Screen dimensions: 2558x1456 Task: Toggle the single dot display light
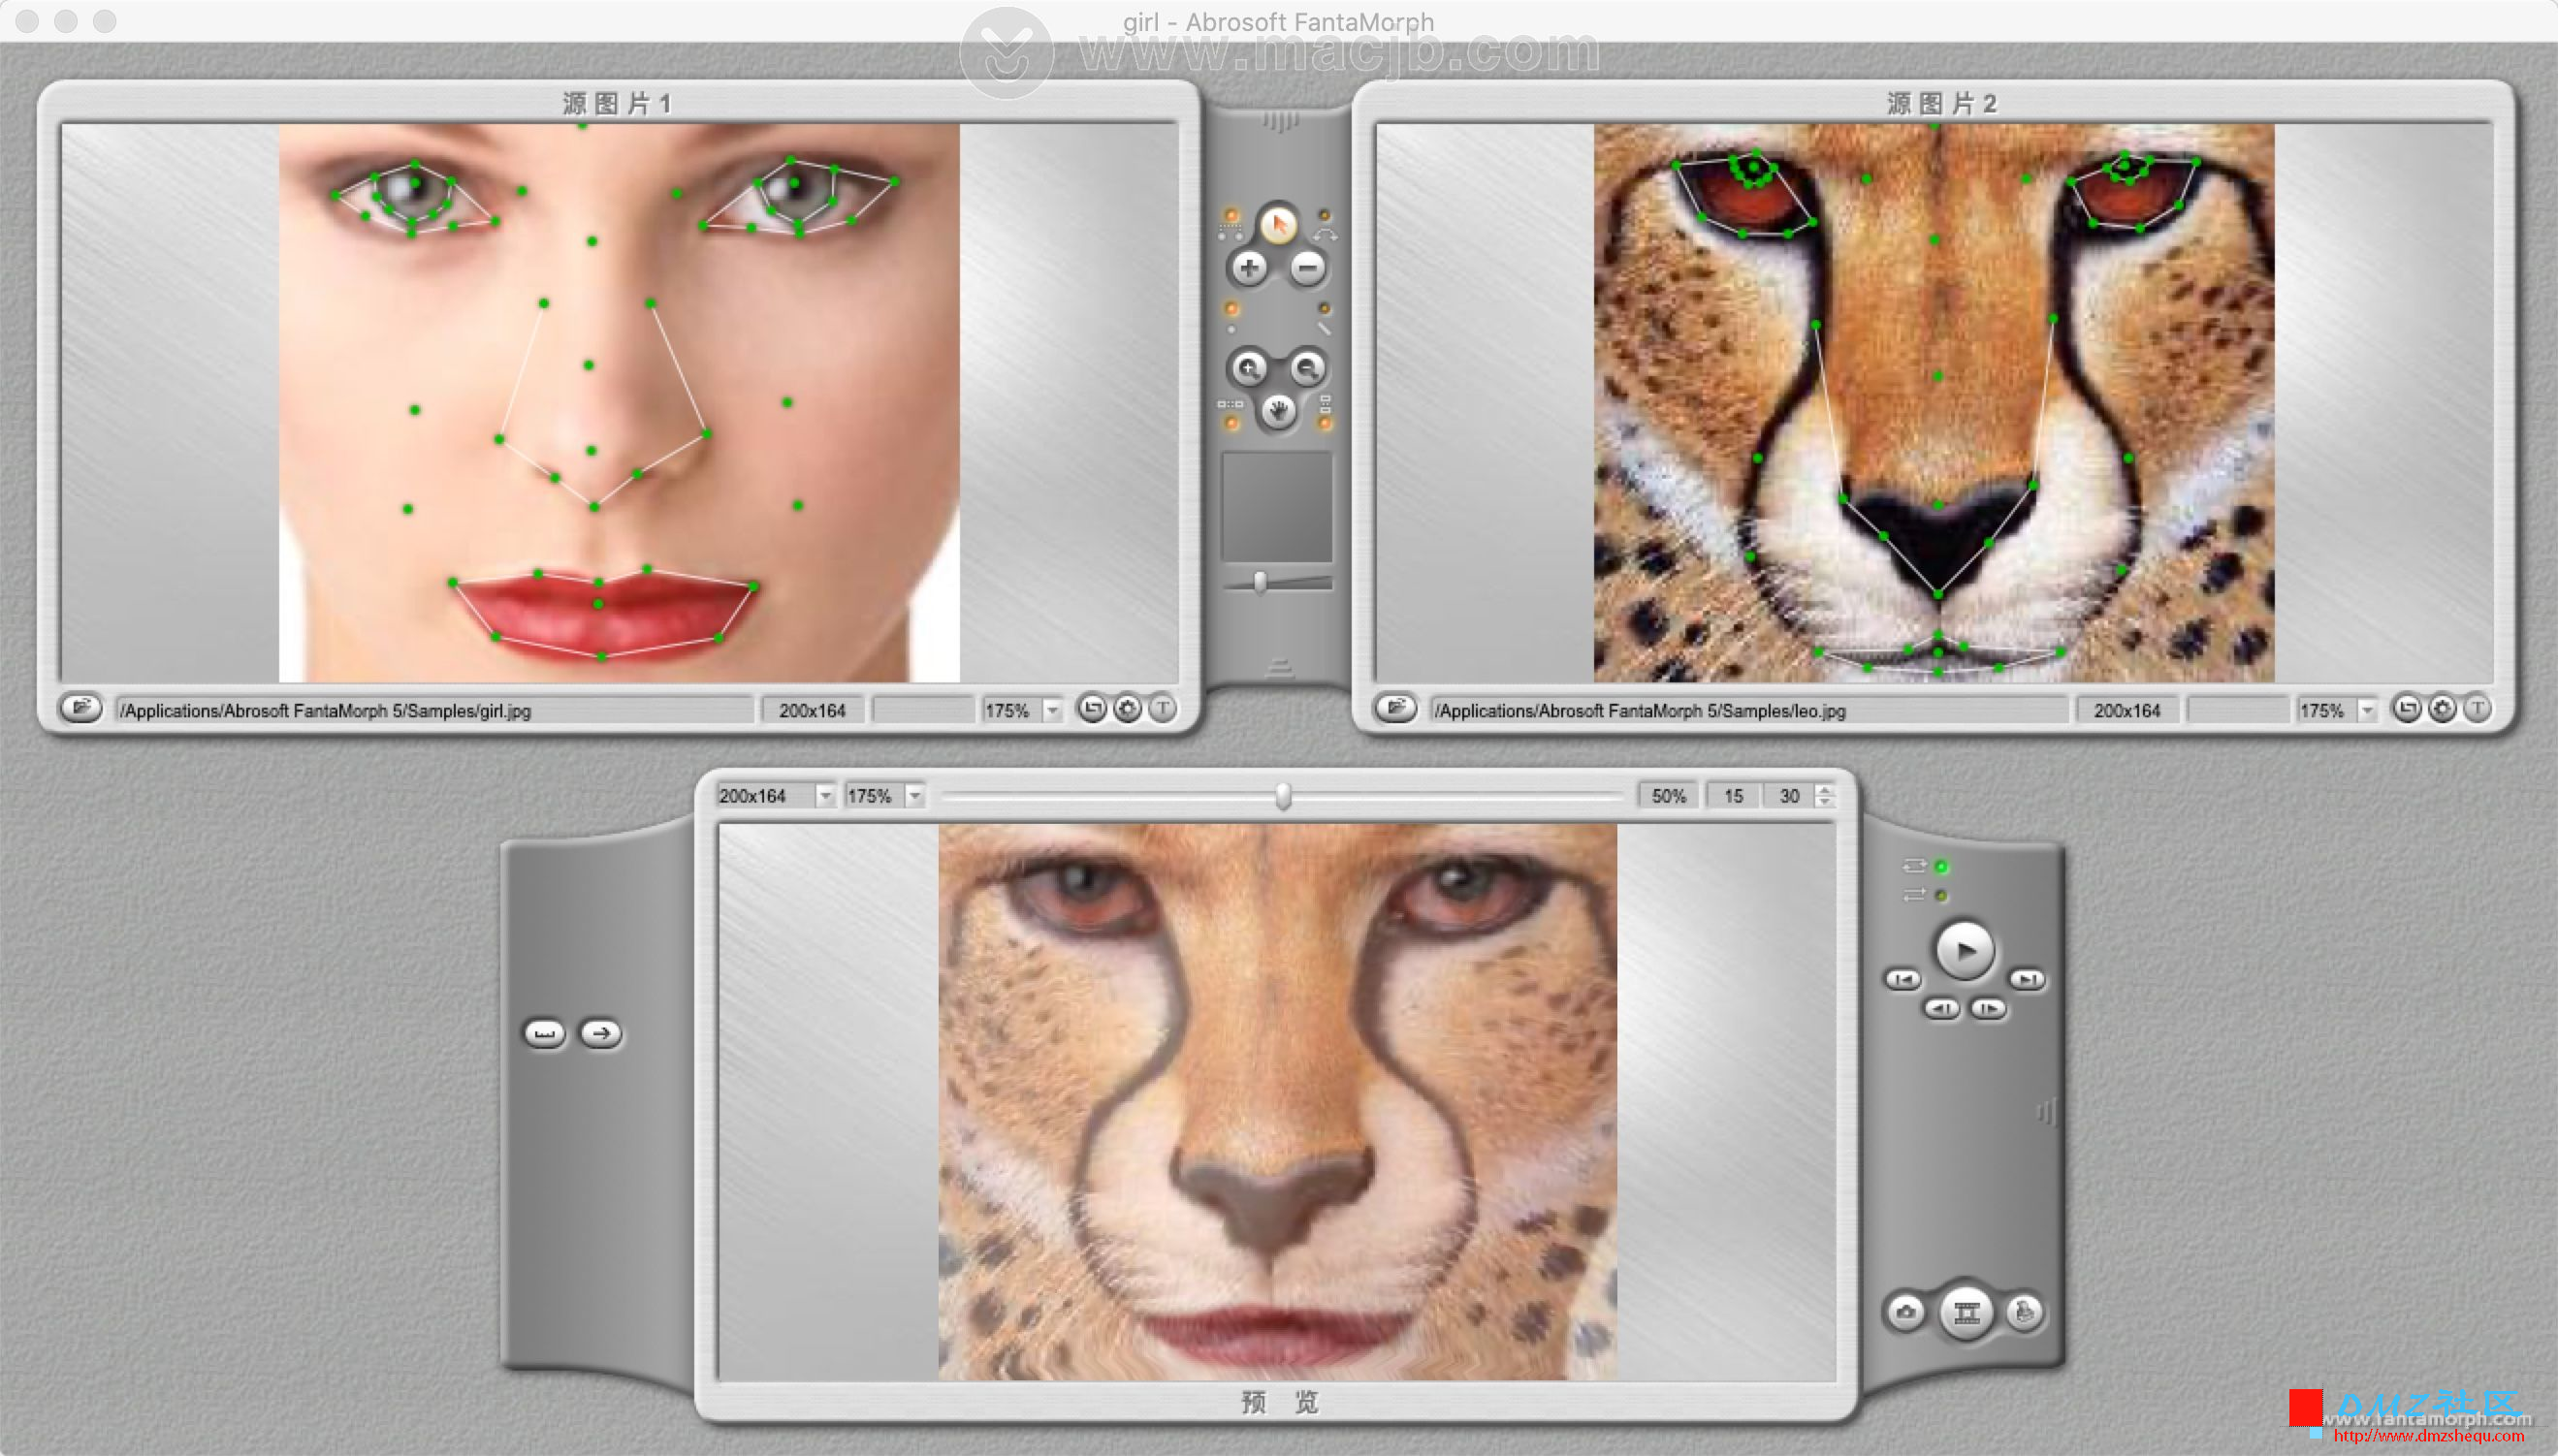coord(1231,309)
